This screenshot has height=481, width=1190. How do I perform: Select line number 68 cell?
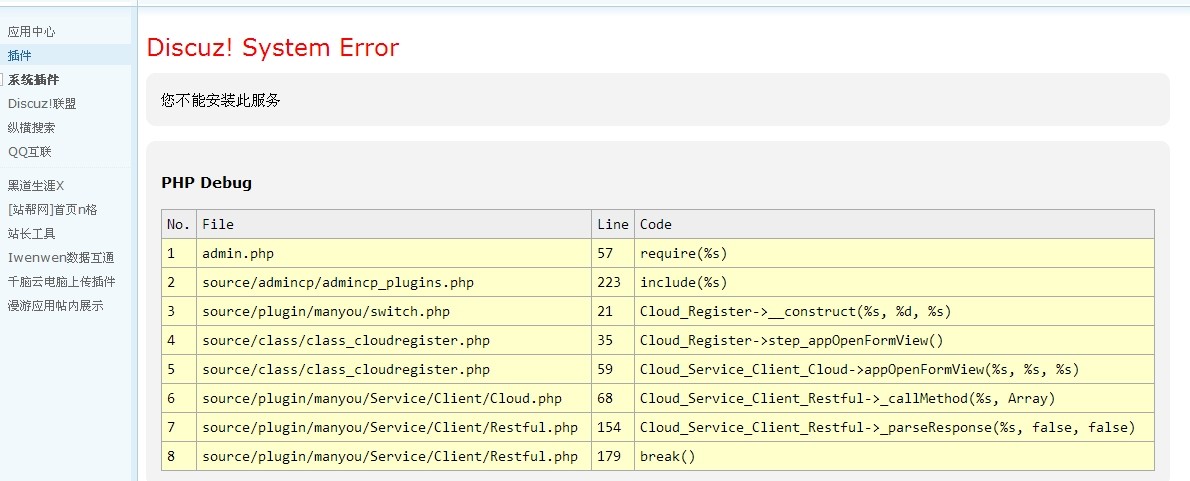click(613, 398)
